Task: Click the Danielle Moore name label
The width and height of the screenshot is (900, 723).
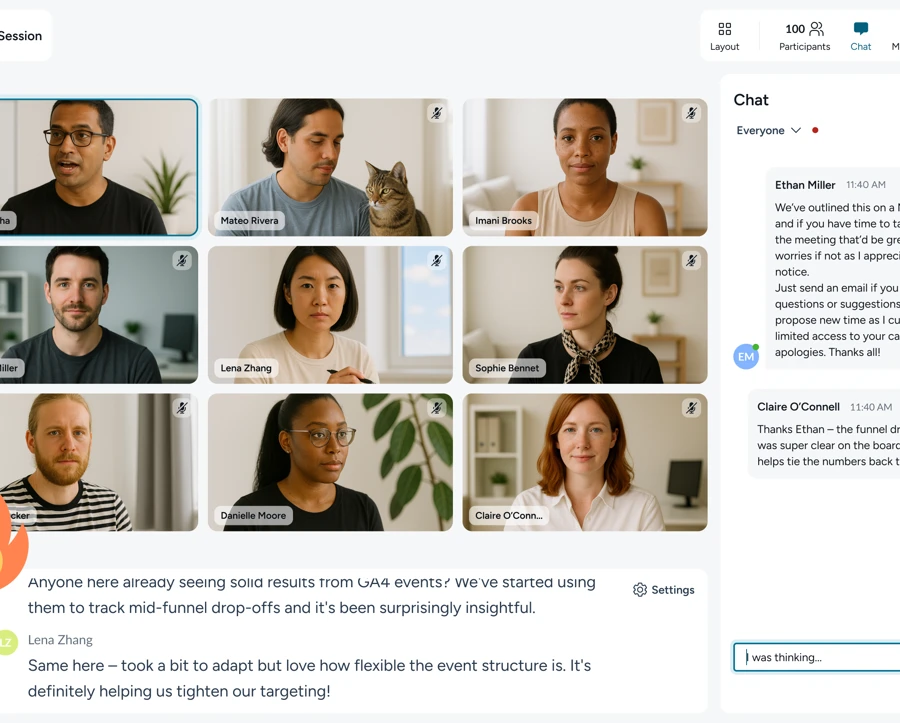Action: (253, 516)
